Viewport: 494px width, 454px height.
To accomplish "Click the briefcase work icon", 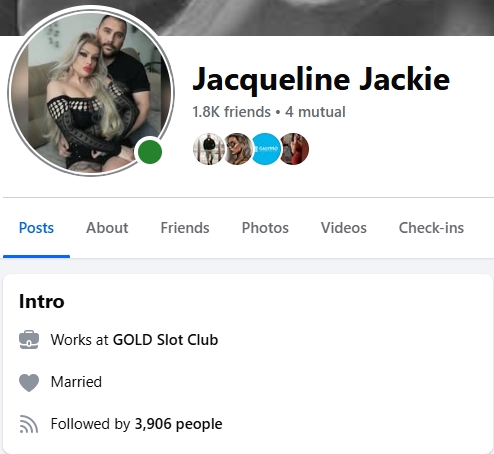I will pos(29,340).
